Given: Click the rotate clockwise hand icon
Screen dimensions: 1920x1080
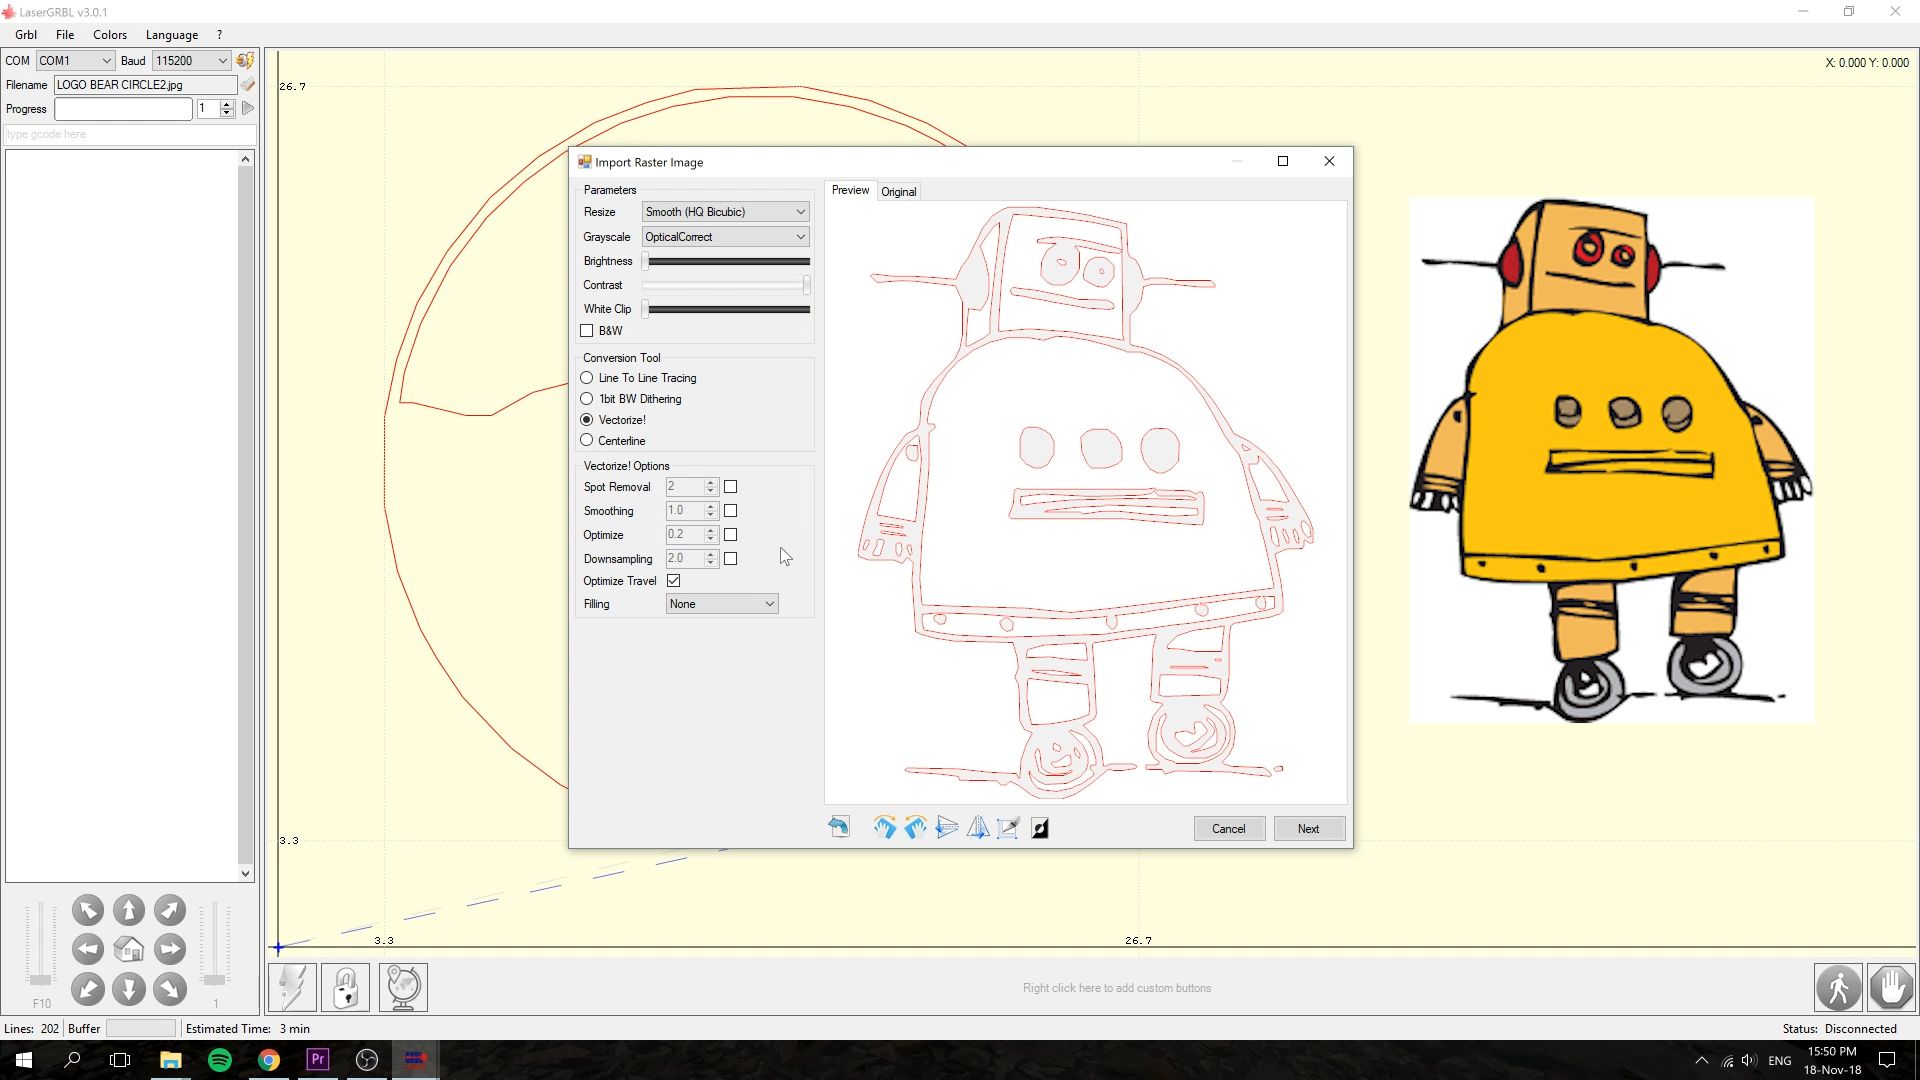Looking at the screenshot, I should click(x=884, y=828).
